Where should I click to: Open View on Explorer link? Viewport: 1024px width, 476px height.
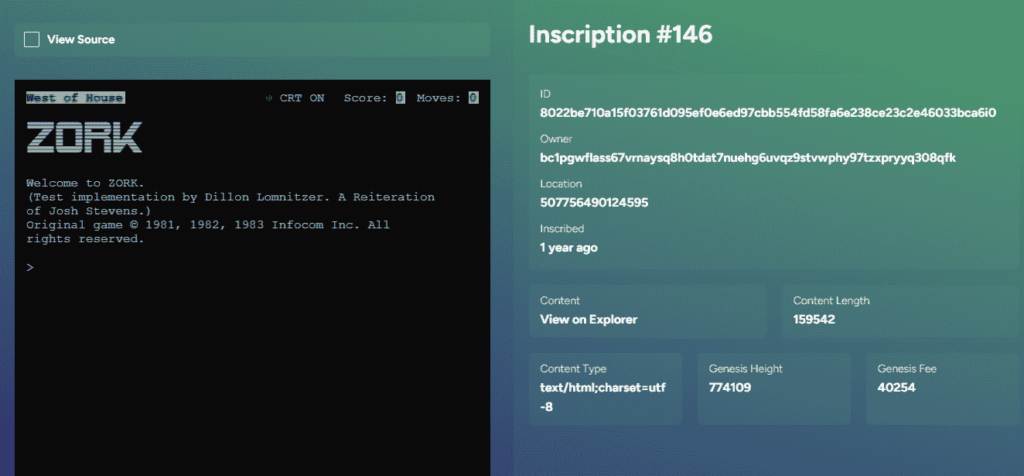tap(588, 320)
